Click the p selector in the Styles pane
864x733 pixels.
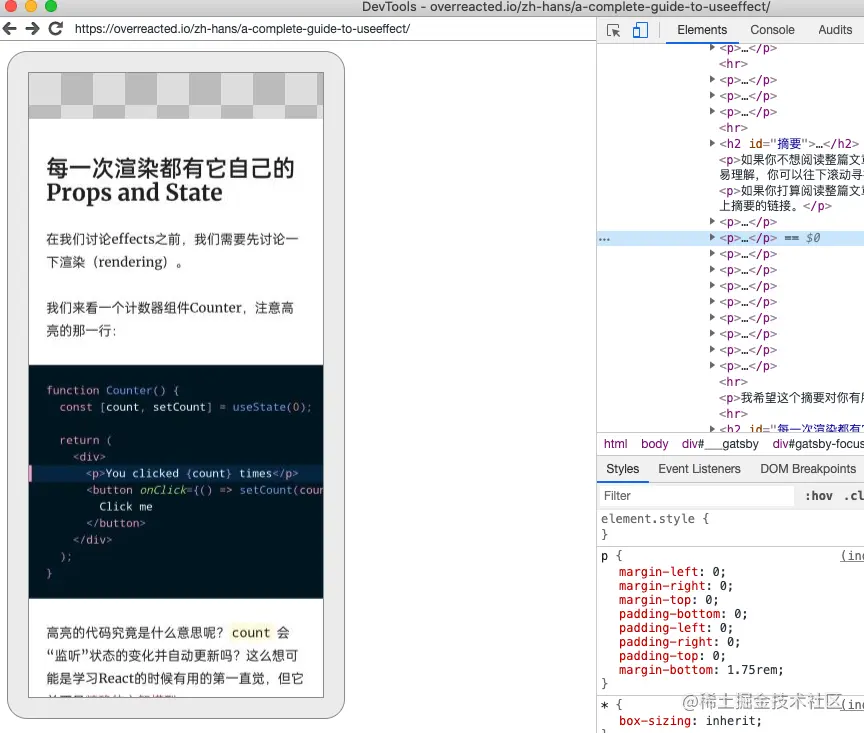click(x=604, y=556)
